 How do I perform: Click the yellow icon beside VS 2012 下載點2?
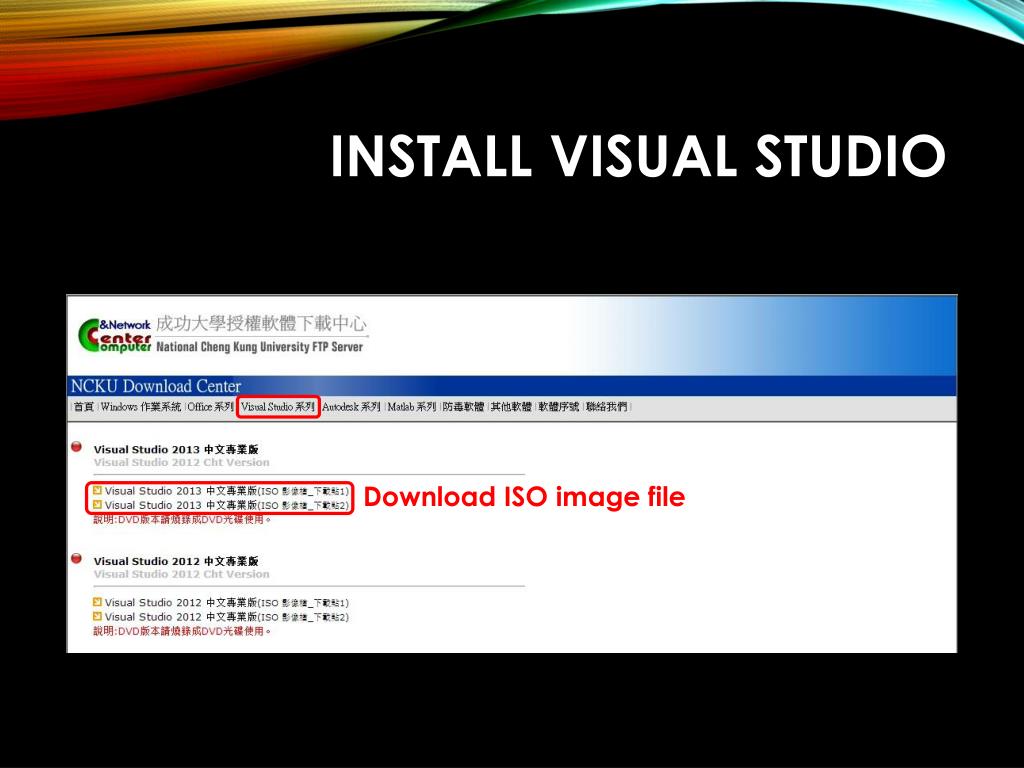tap(97, 616)
